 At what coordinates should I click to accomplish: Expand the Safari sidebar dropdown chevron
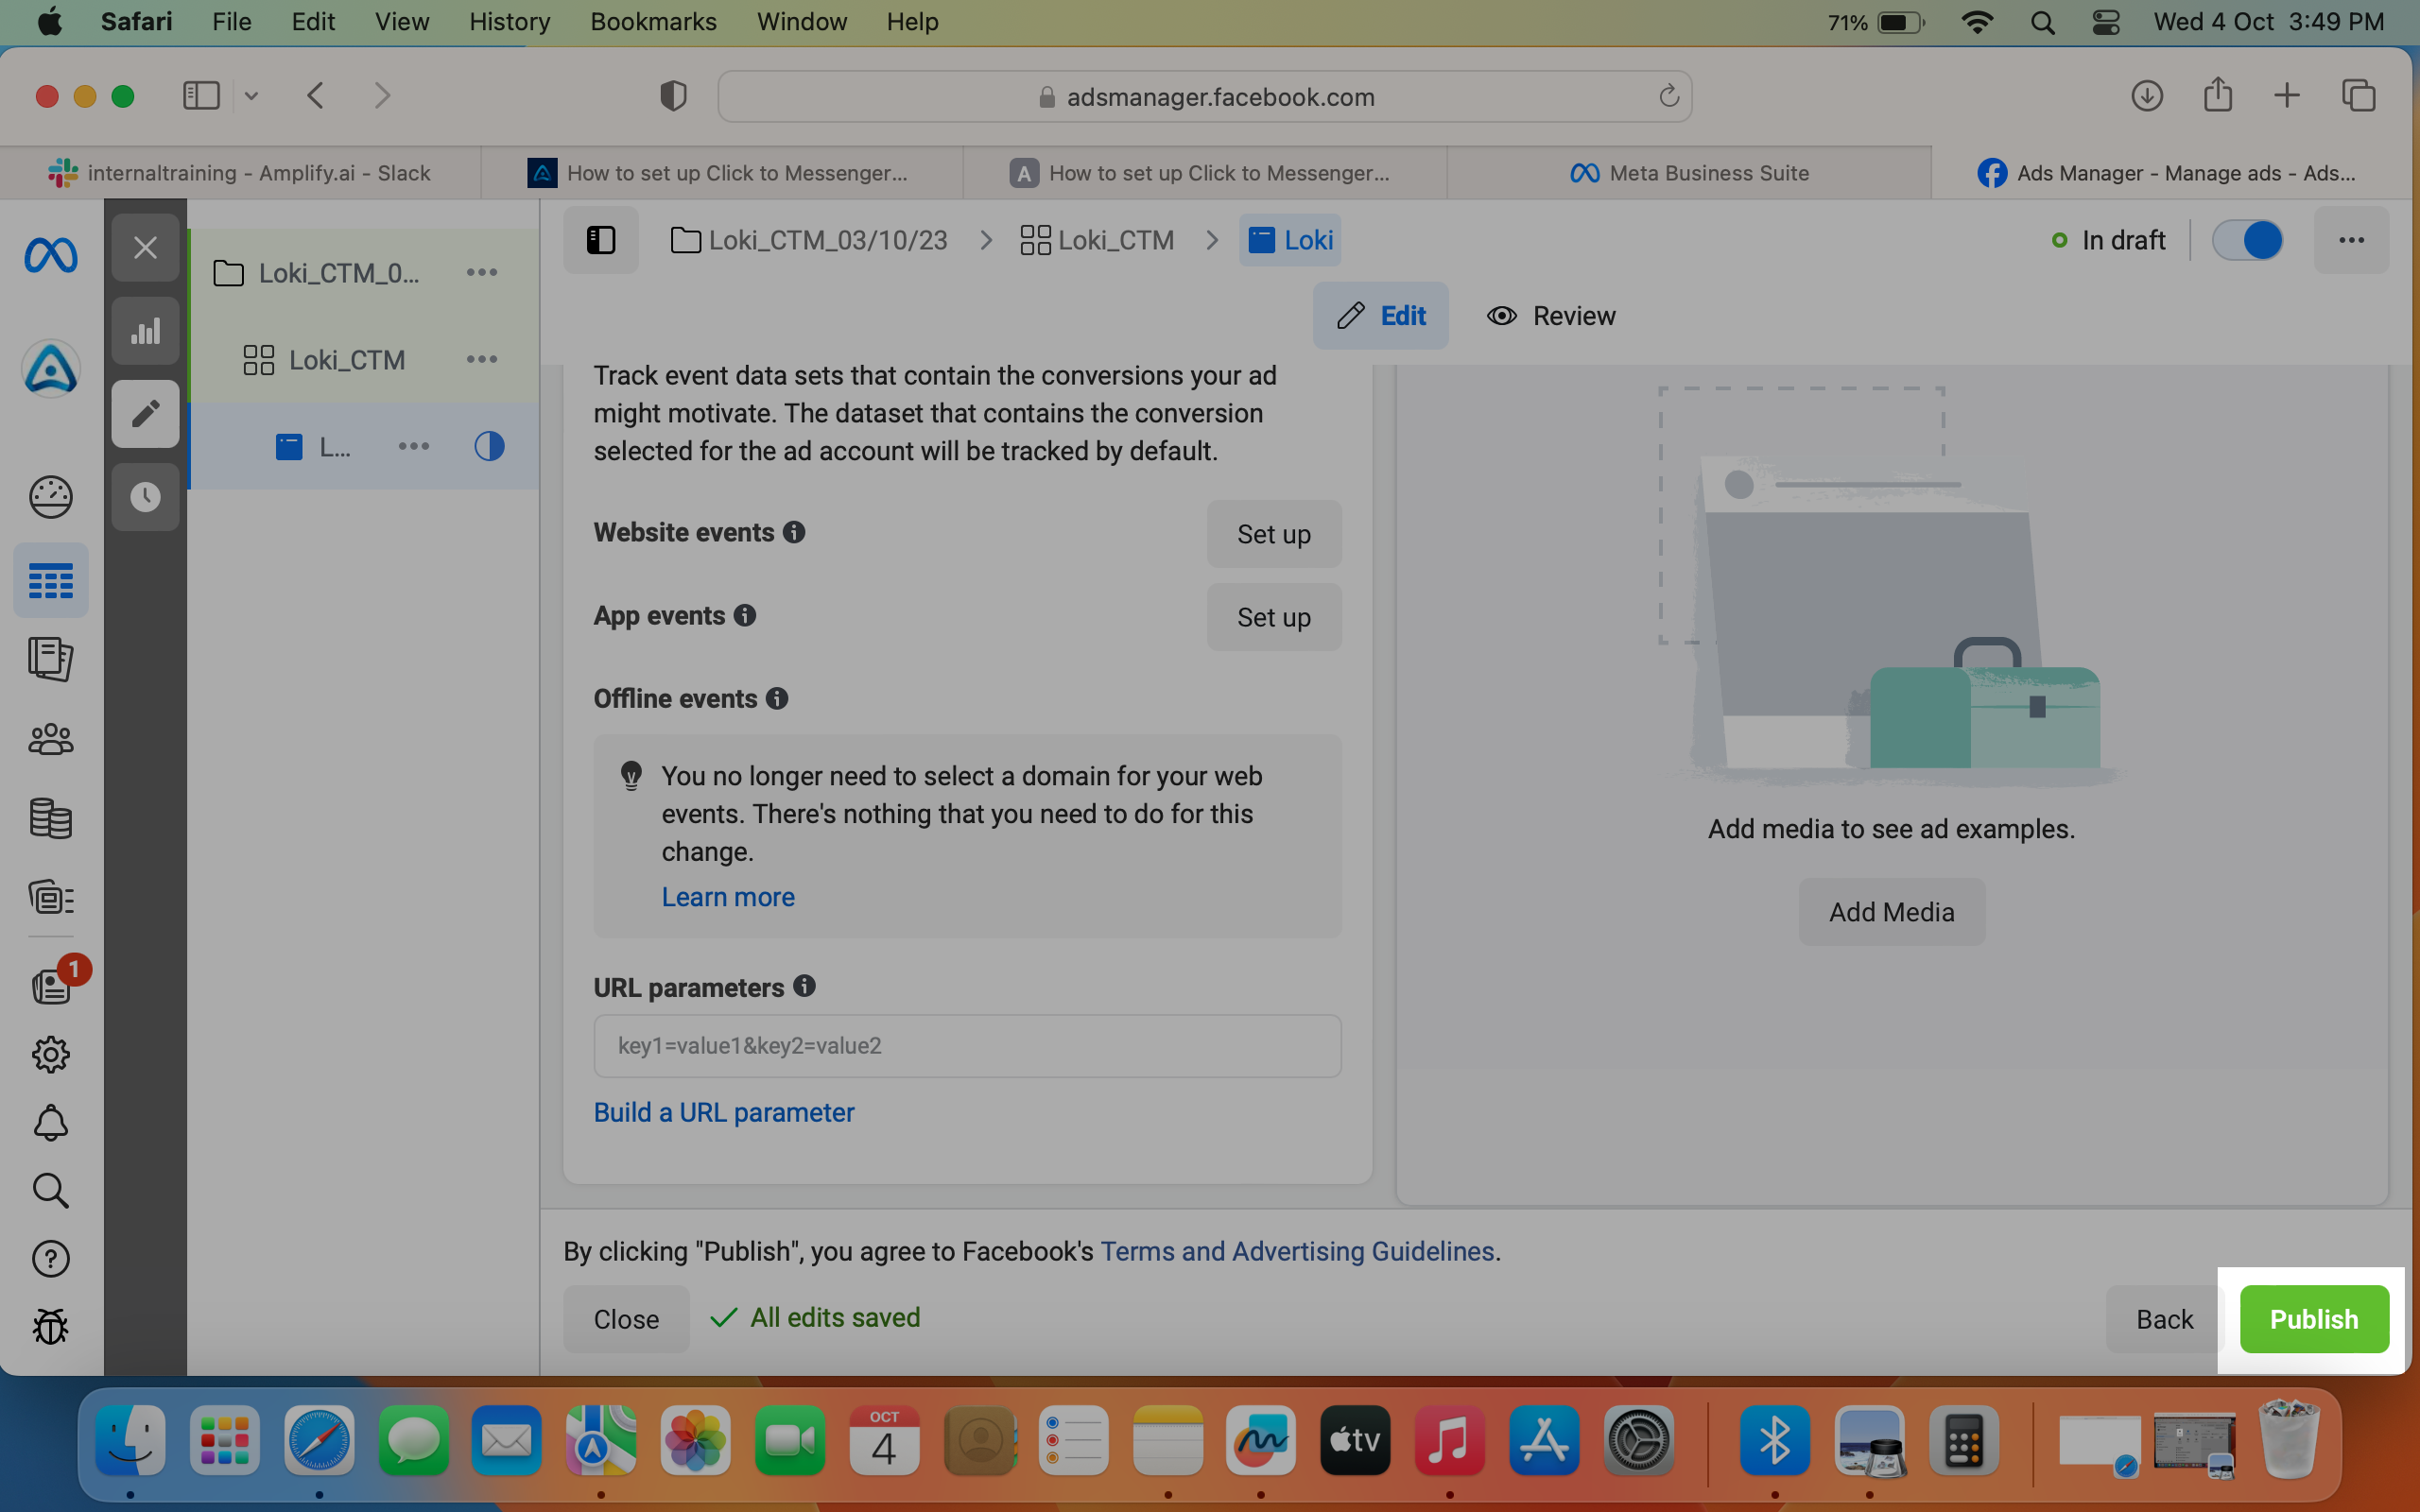[x=251, y=96]
